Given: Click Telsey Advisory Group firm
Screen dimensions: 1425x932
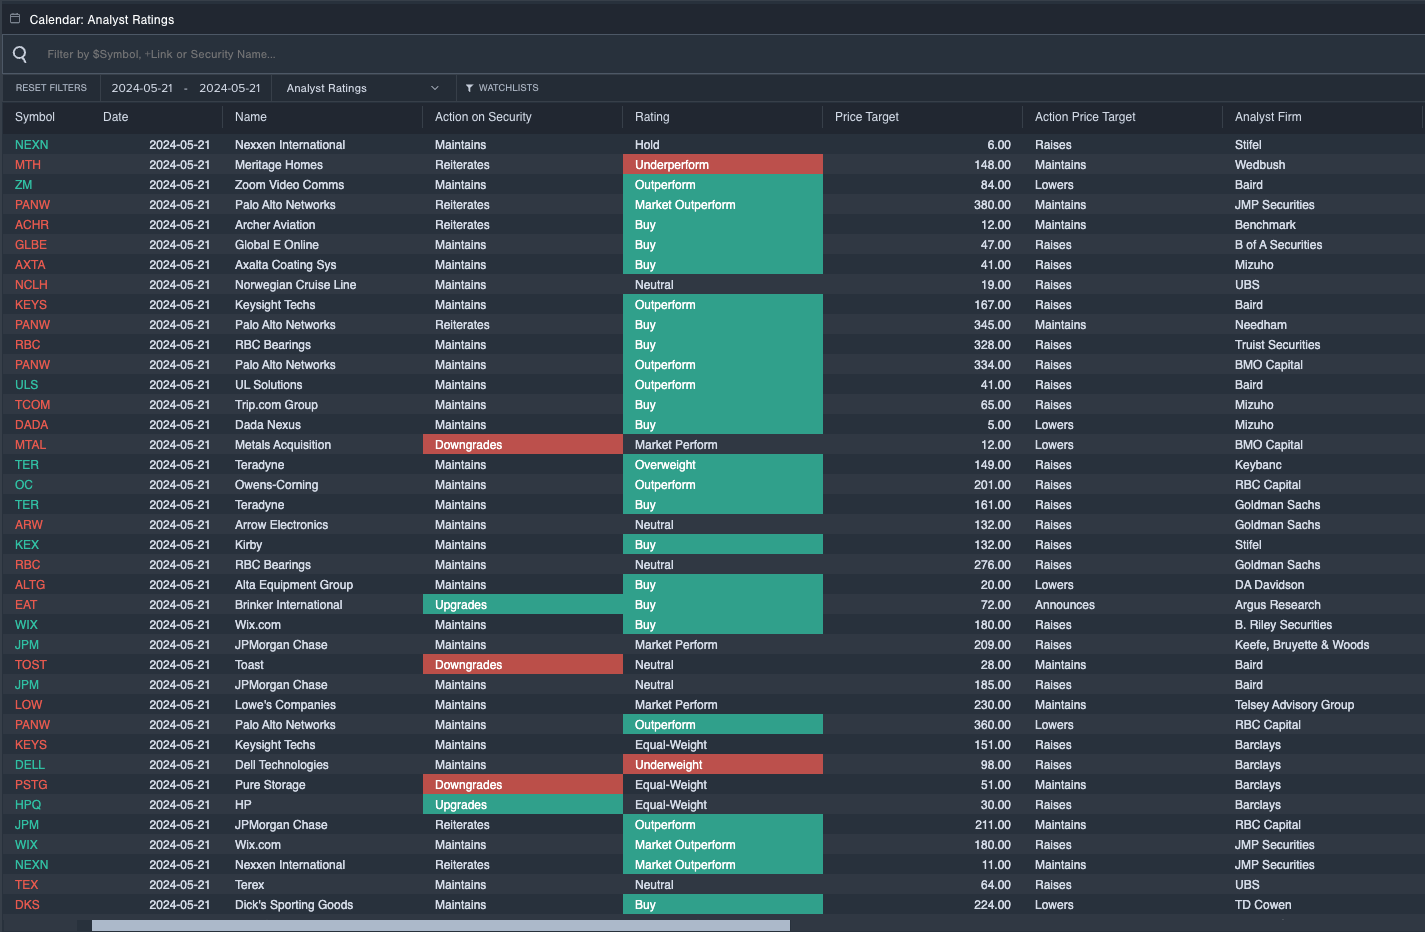Looking at the screenshot, I should (1294, 705).
